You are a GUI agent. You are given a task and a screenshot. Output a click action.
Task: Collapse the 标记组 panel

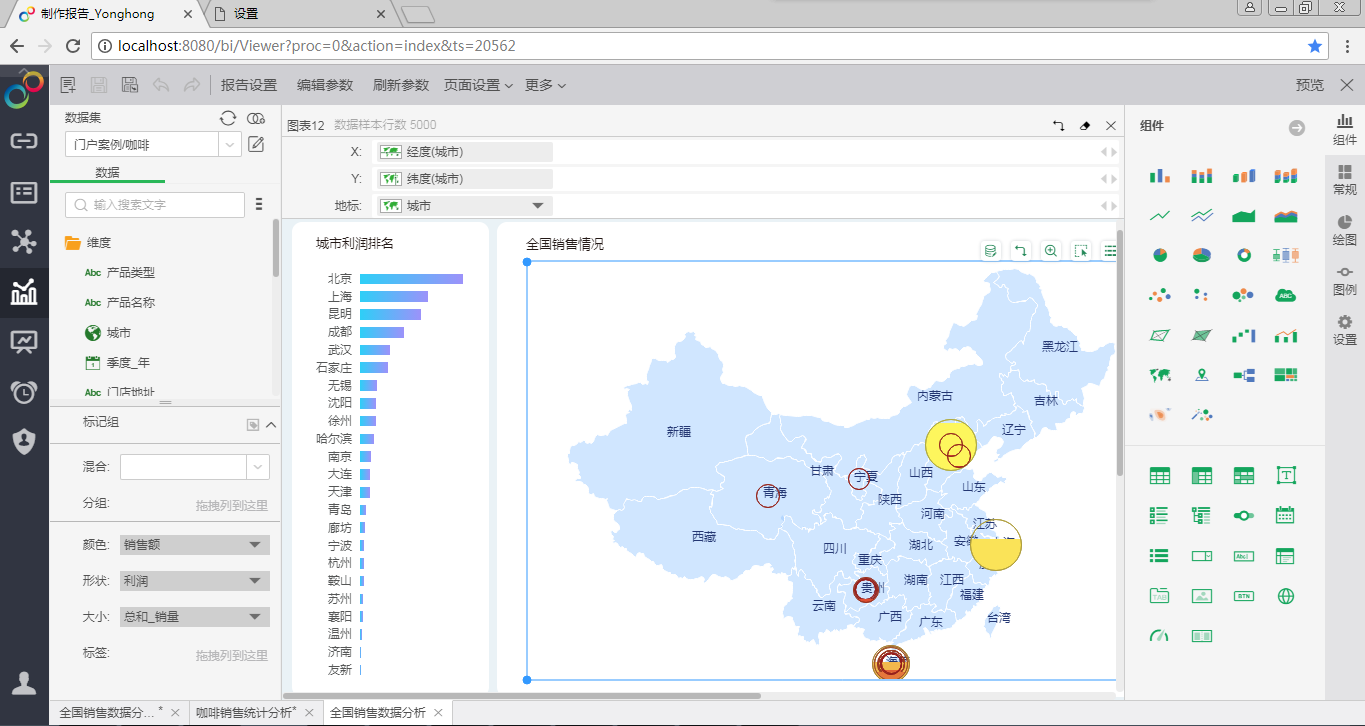271,424
